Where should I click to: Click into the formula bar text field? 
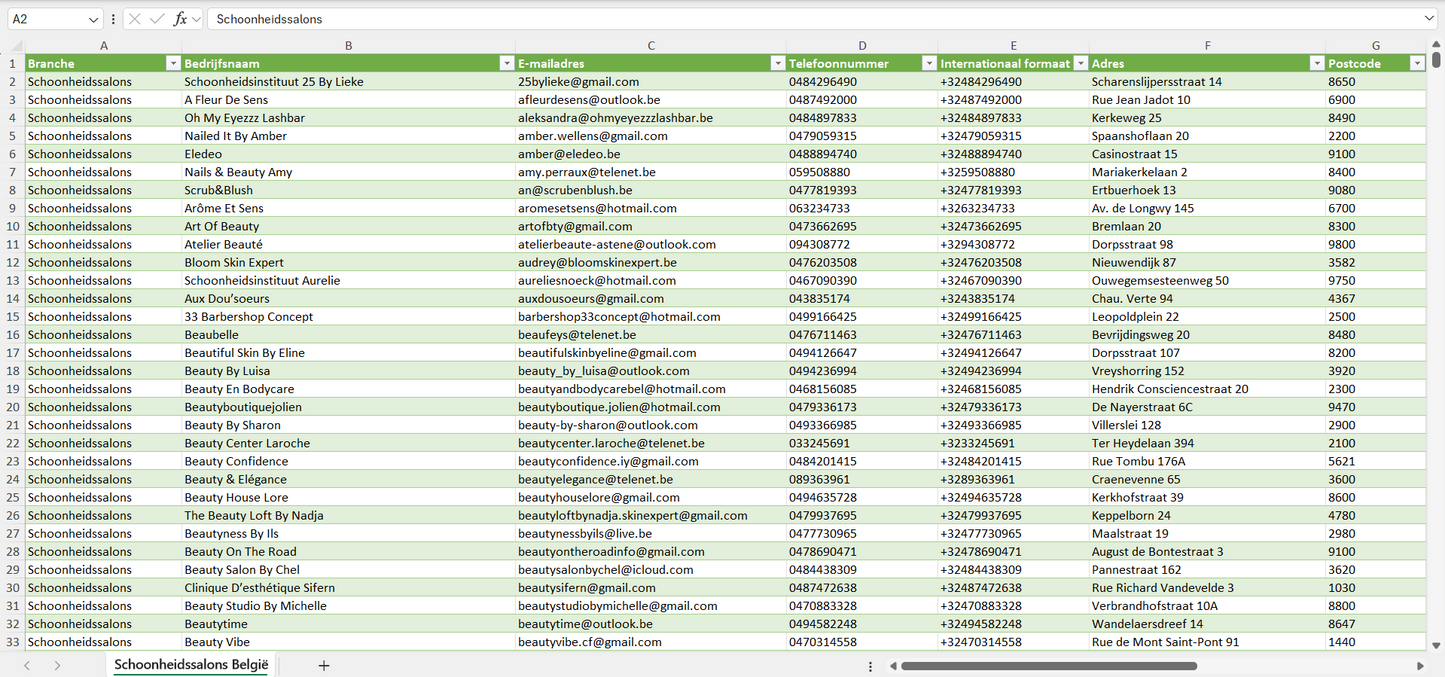coord(800,19)
